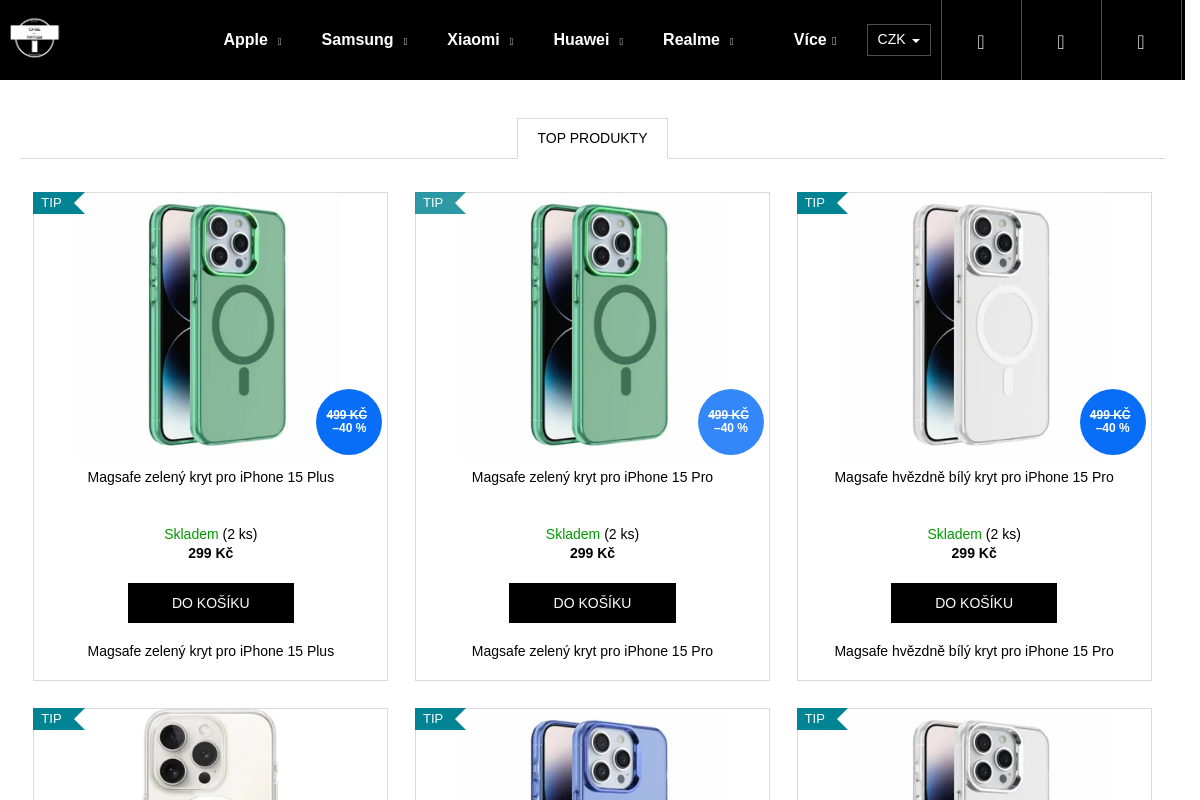Image resolution: width=1200 pixels, height=800 pixels.
Task: Click the green iPhone 15 Plus case image
Action: 211,325
